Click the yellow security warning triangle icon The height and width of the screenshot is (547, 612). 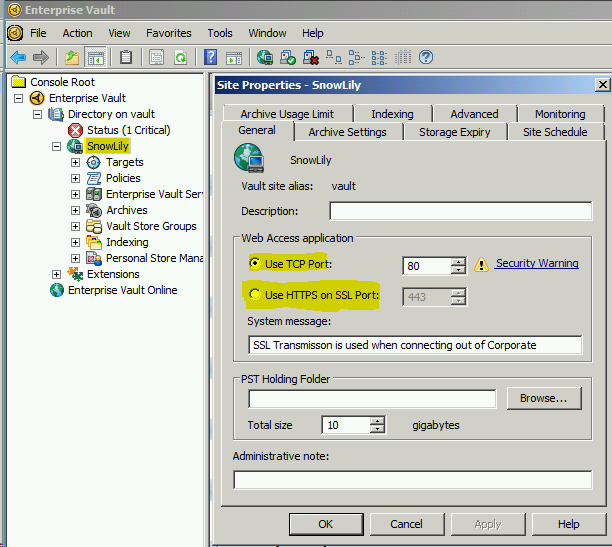tap(481, 264)
